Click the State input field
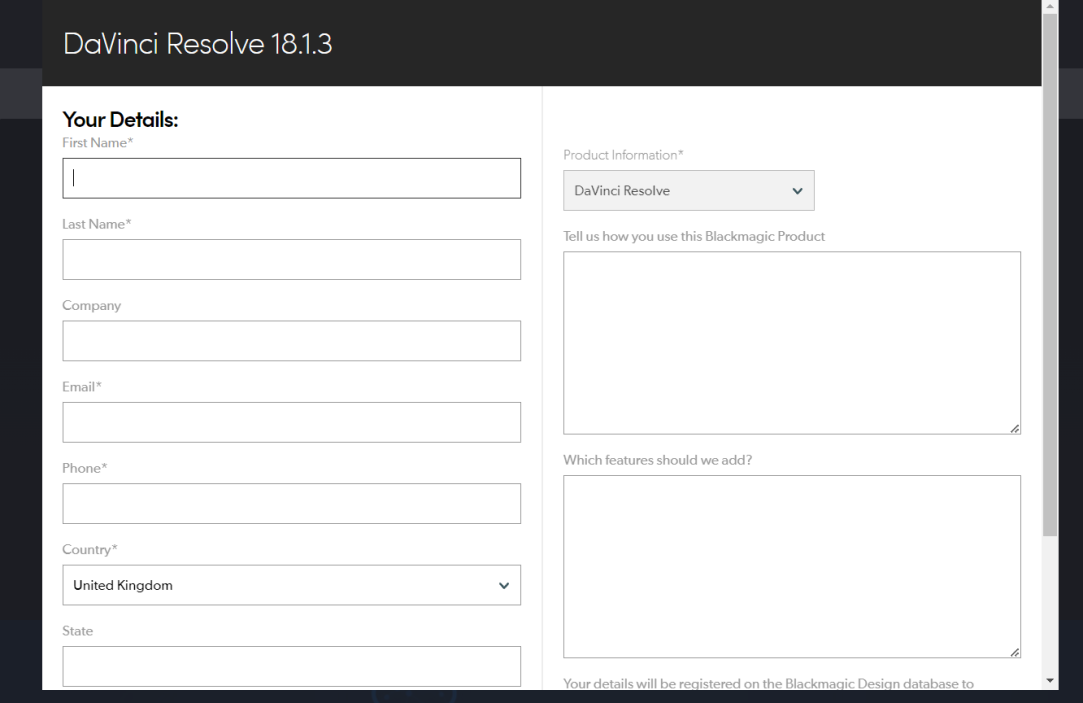The image size is (1083, 703). (x=291, y=666)
